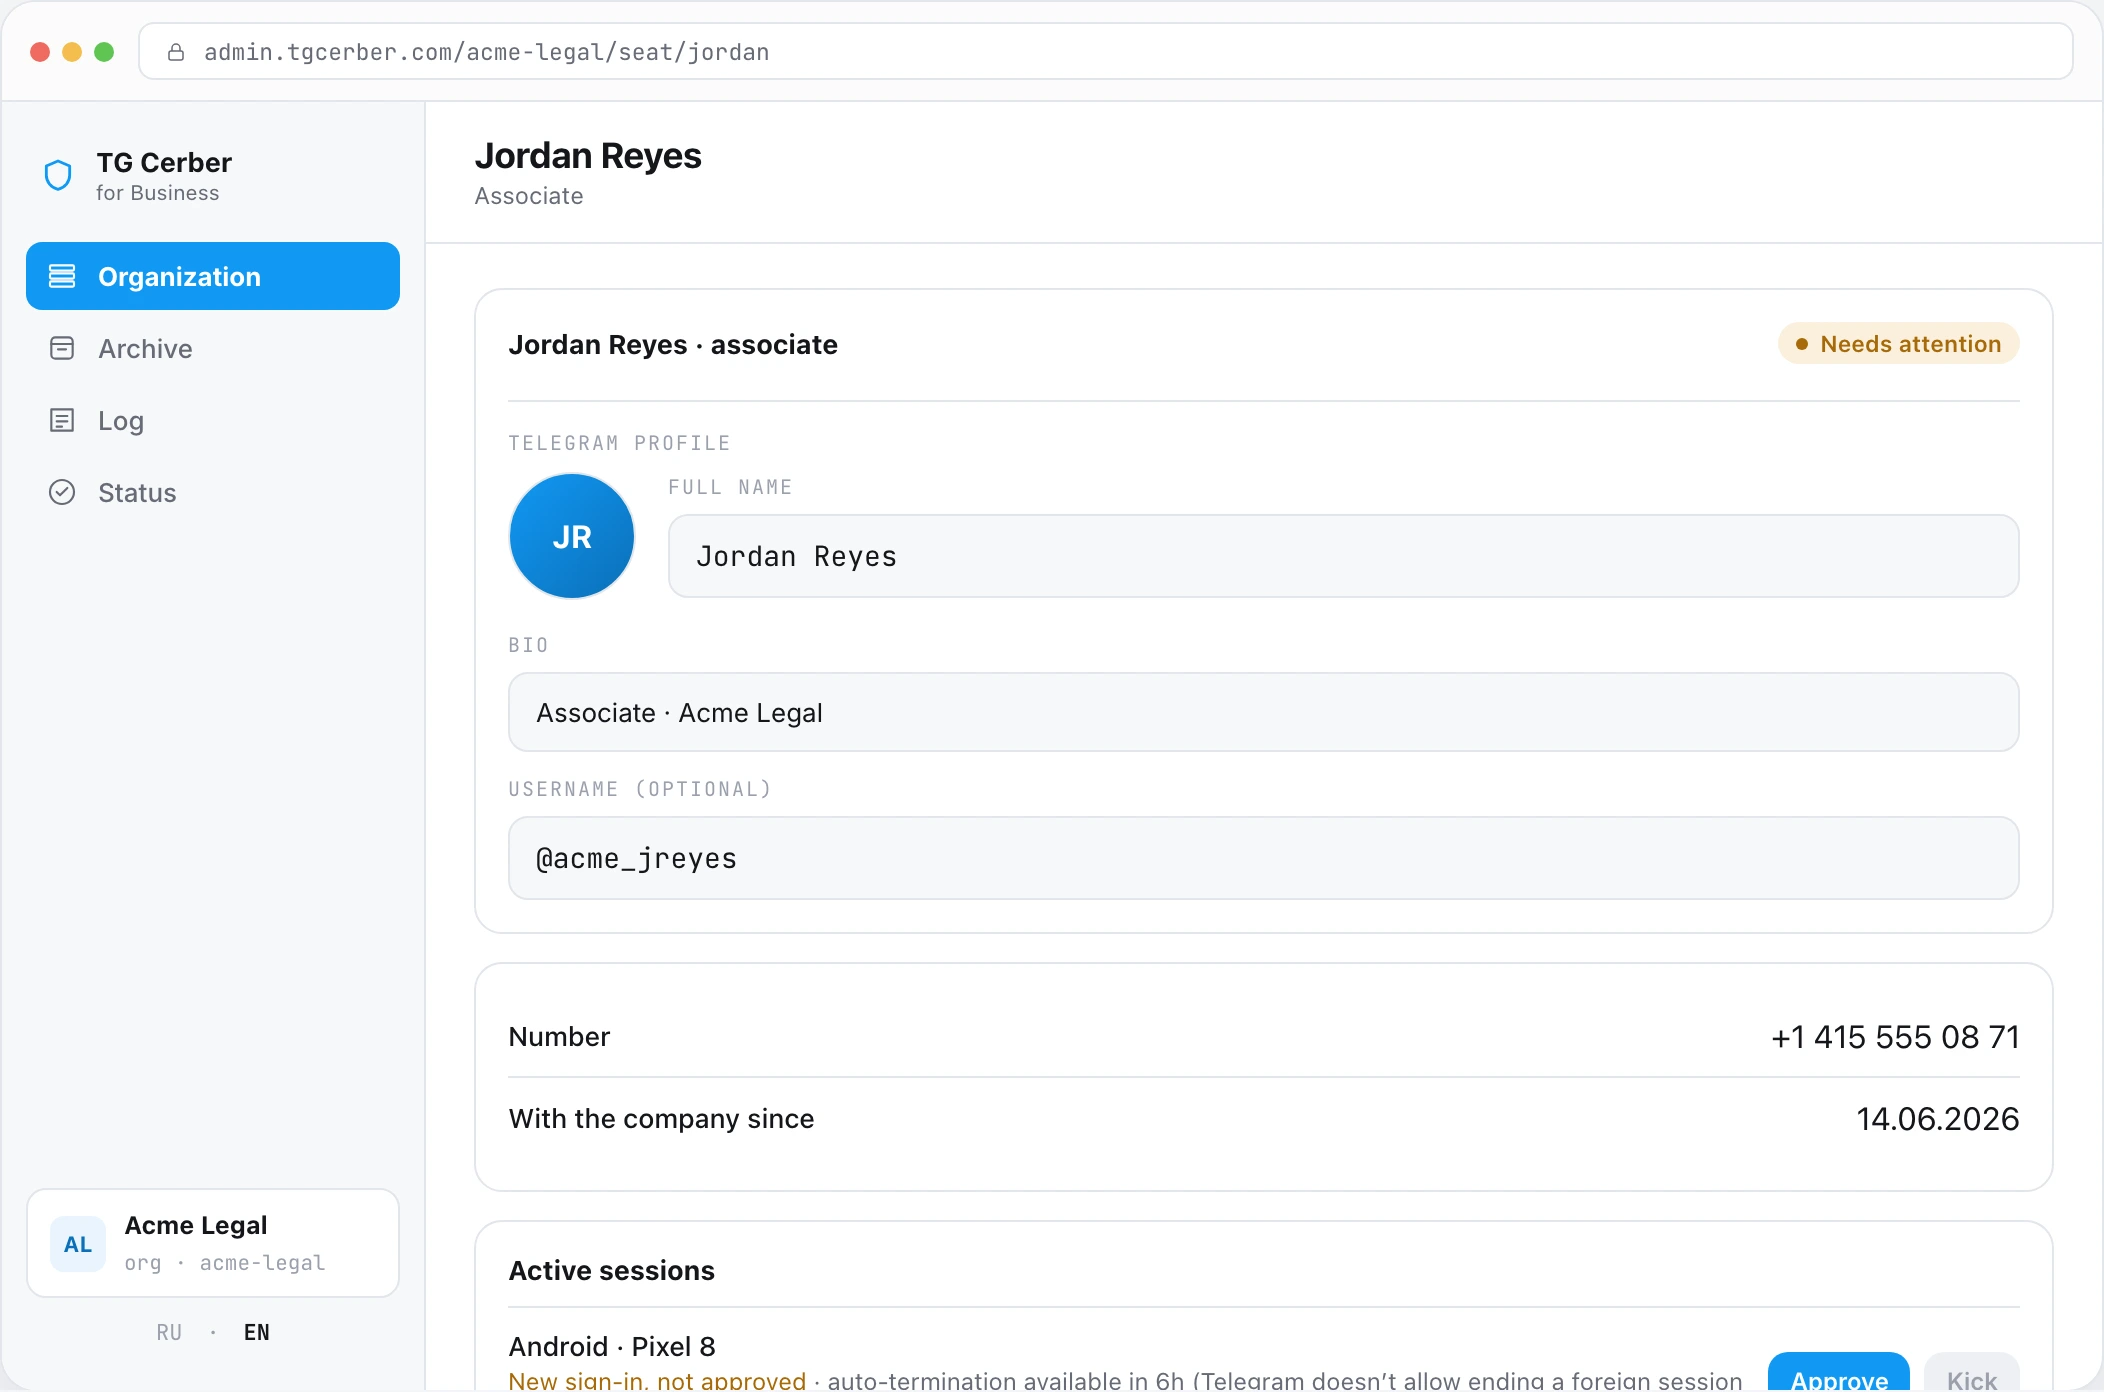The image size is (2104, 1392).
Task: Click the 'With the company since' label
Action: 661,1118
